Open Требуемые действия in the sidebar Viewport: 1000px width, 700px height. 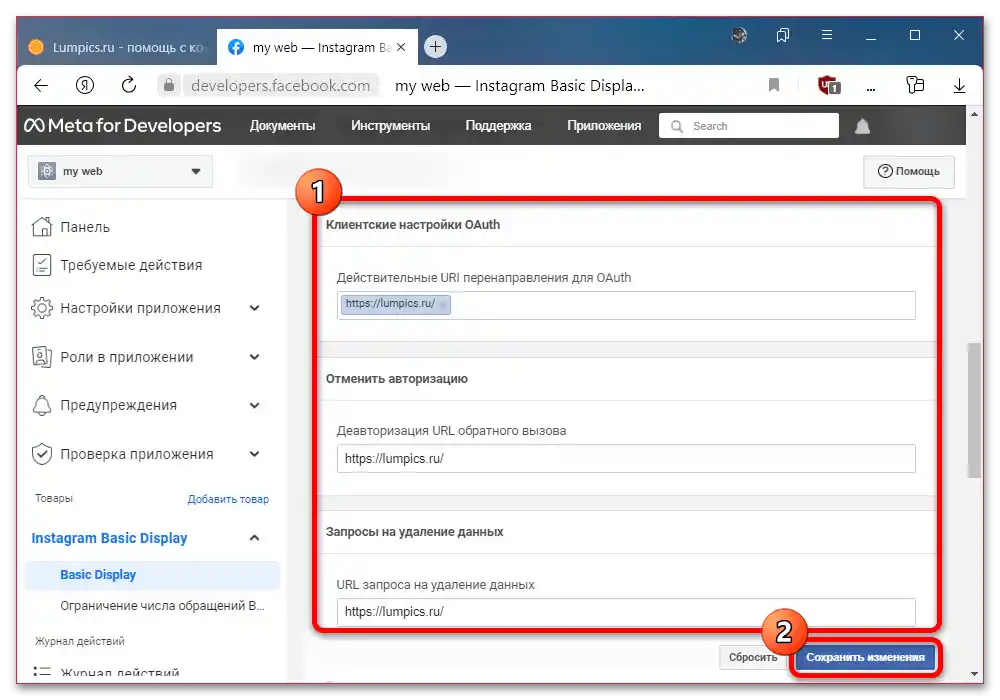[x=131, y=265]
